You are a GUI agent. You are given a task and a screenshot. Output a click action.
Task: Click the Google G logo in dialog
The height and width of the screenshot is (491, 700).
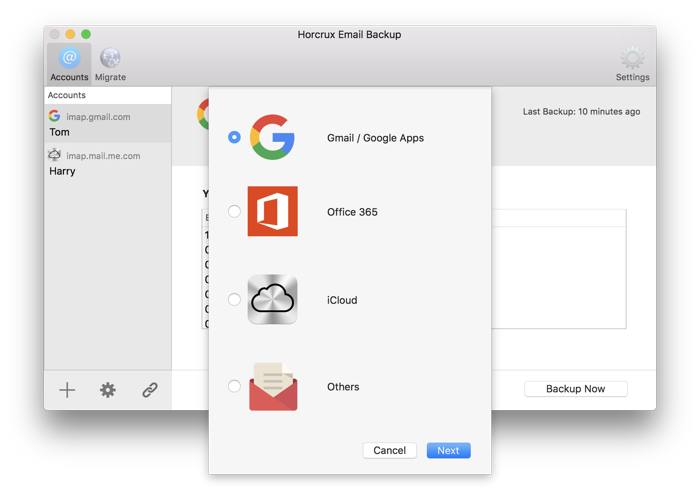[x=272, y=137]
